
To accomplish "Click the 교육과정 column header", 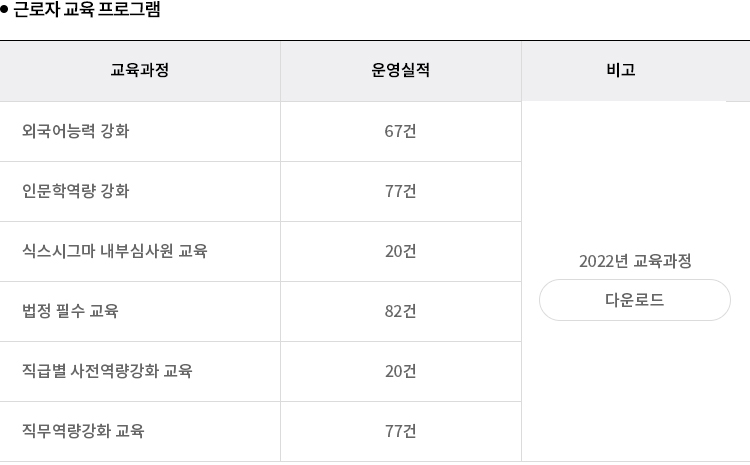I will coord(140,71).
